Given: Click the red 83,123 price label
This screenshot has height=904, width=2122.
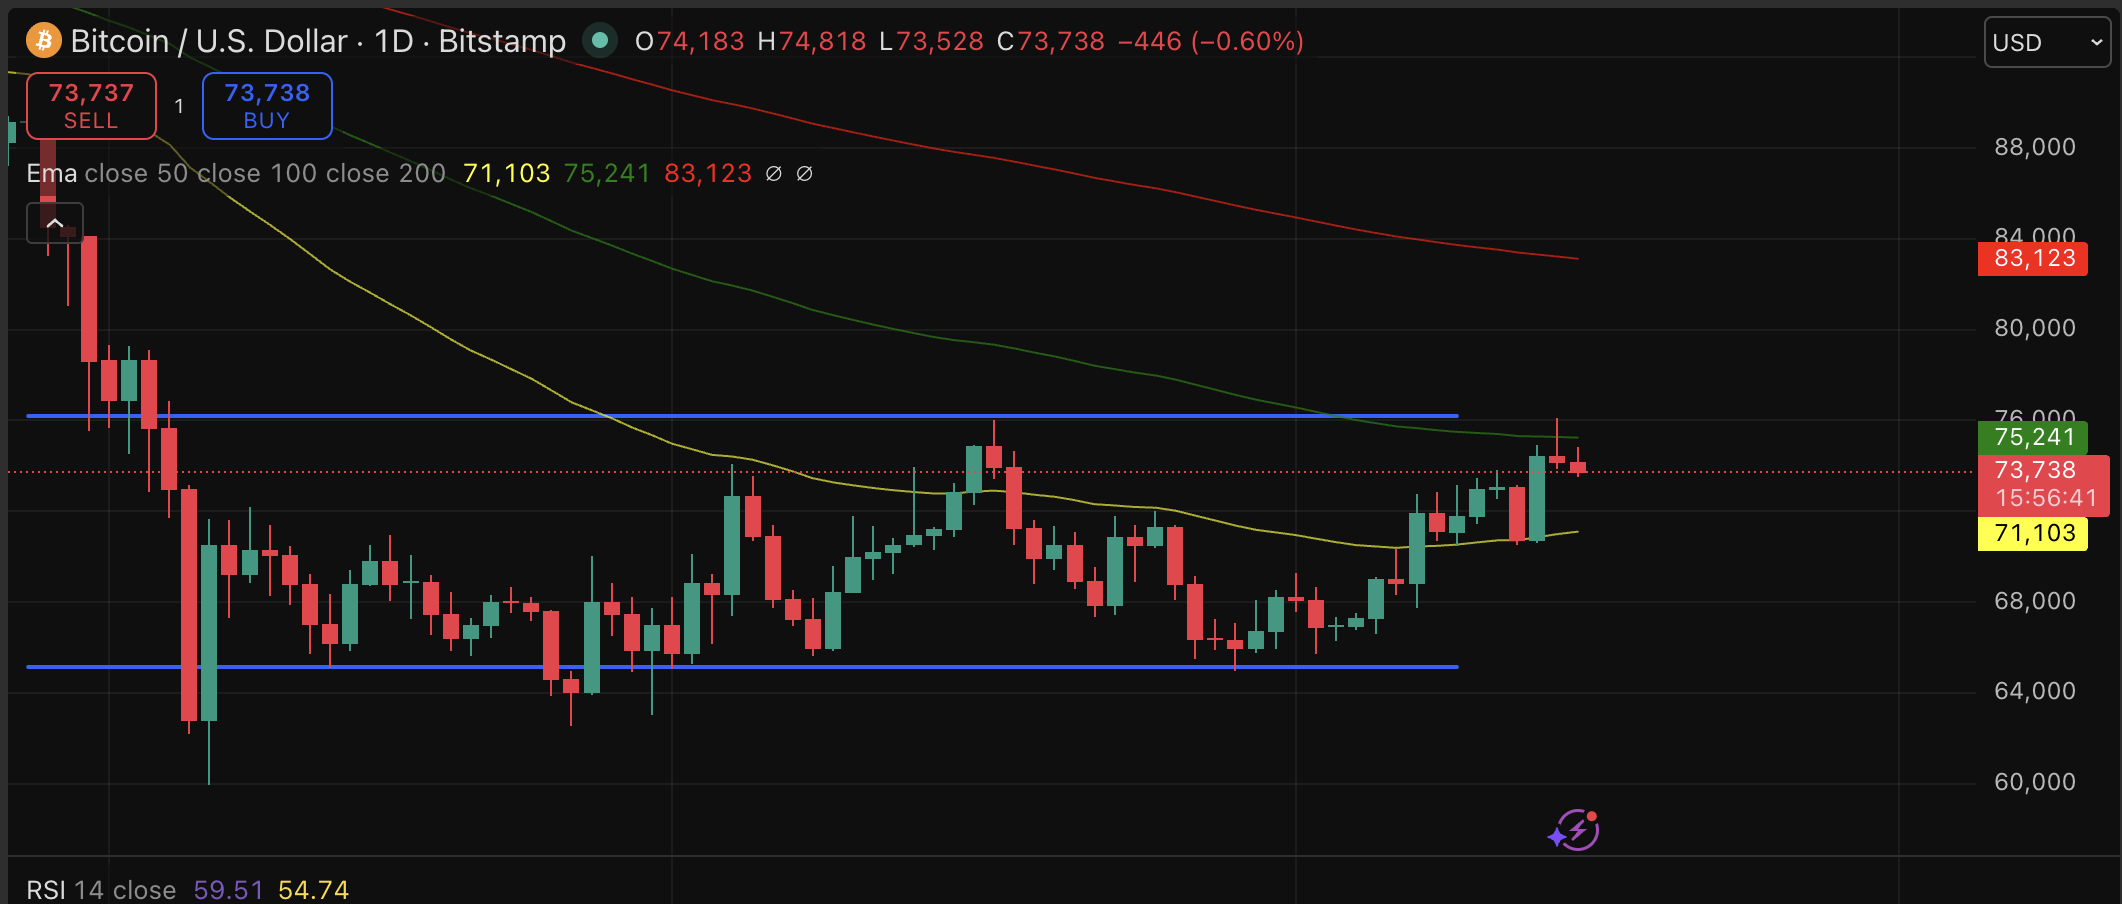Looking at the screenshot, I should [x=2032, y=258].
